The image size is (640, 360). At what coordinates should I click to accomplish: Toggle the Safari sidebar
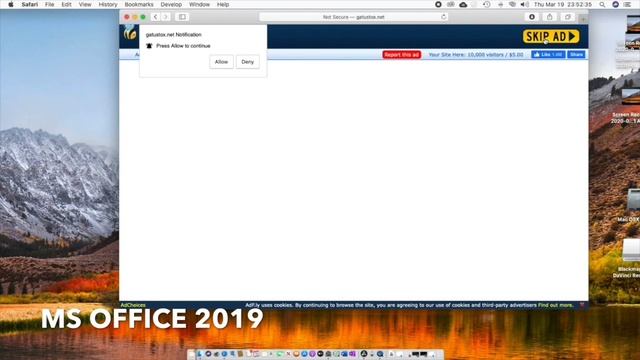182,17
